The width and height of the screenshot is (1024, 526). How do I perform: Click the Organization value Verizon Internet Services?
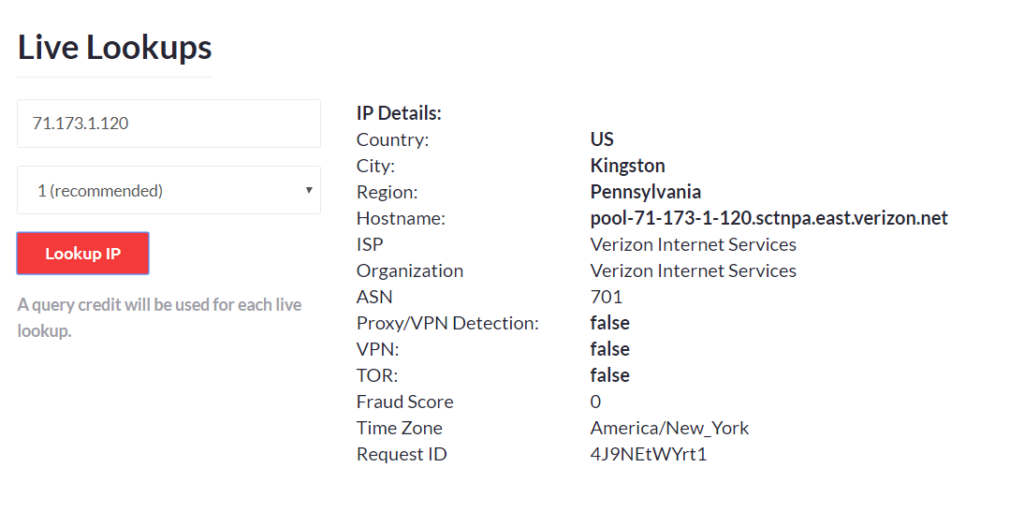pos(693,271)
